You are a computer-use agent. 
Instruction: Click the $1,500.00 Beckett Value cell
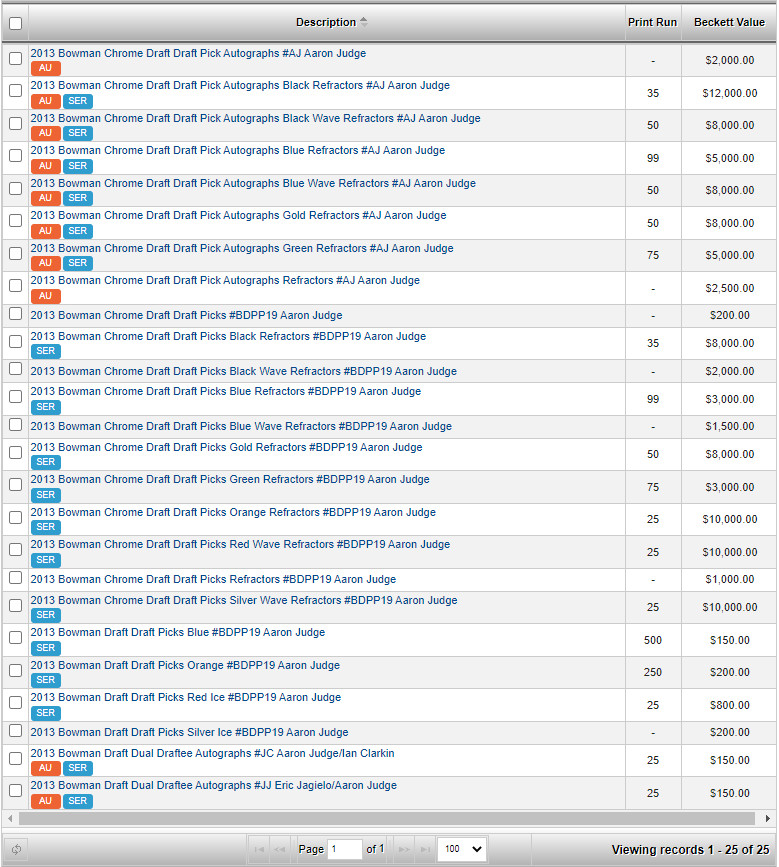pos(729,426)
